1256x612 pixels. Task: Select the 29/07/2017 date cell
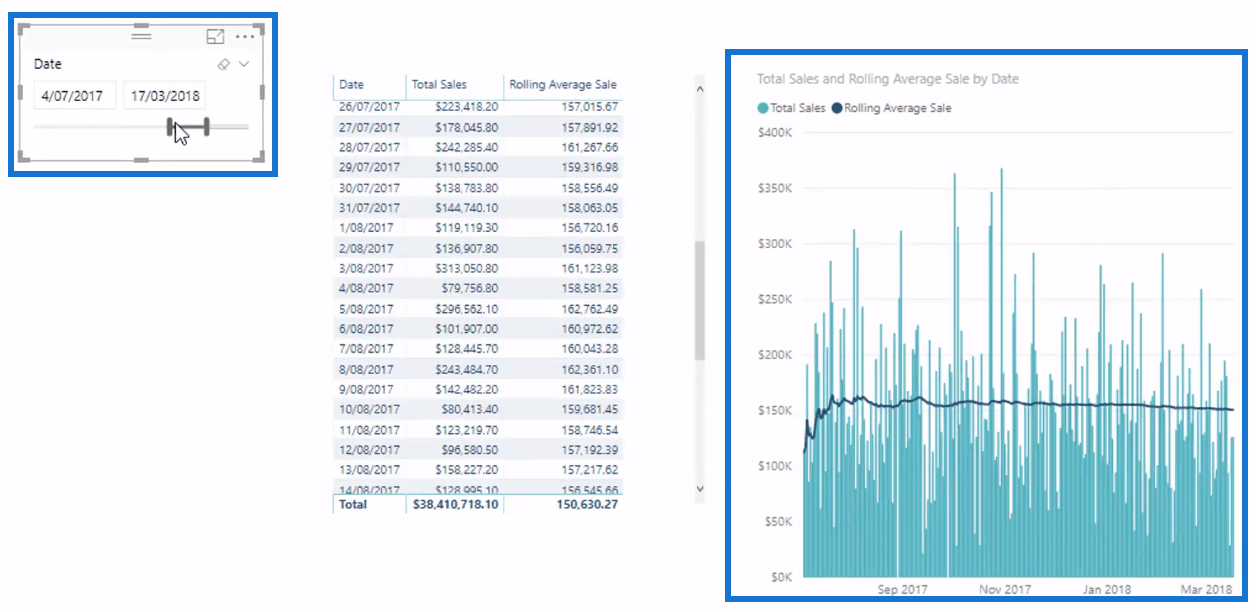click(369, 167)
